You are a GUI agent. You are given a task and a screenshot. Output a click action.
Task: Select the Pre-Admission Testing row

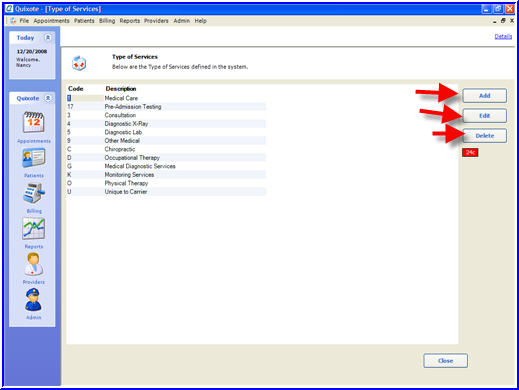click(x=166, y=107)
